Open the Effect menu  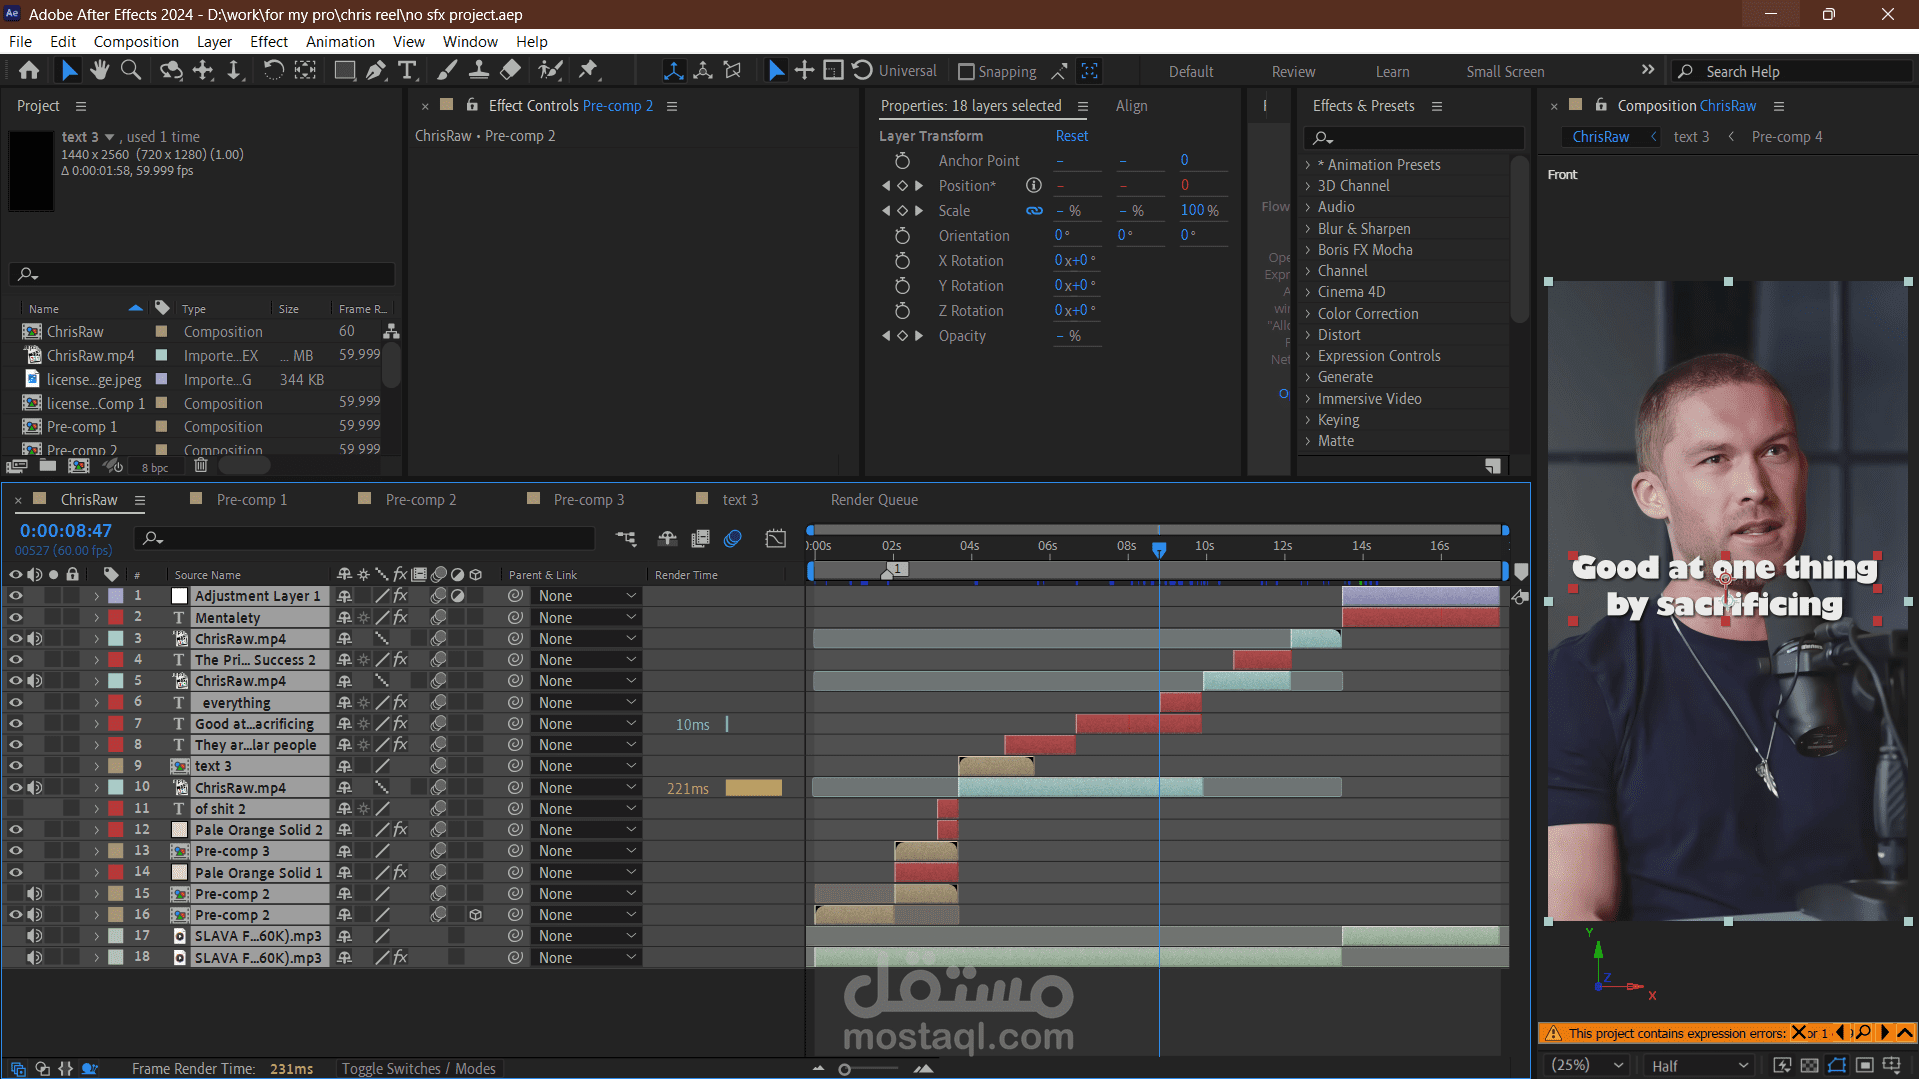(269, 42)
